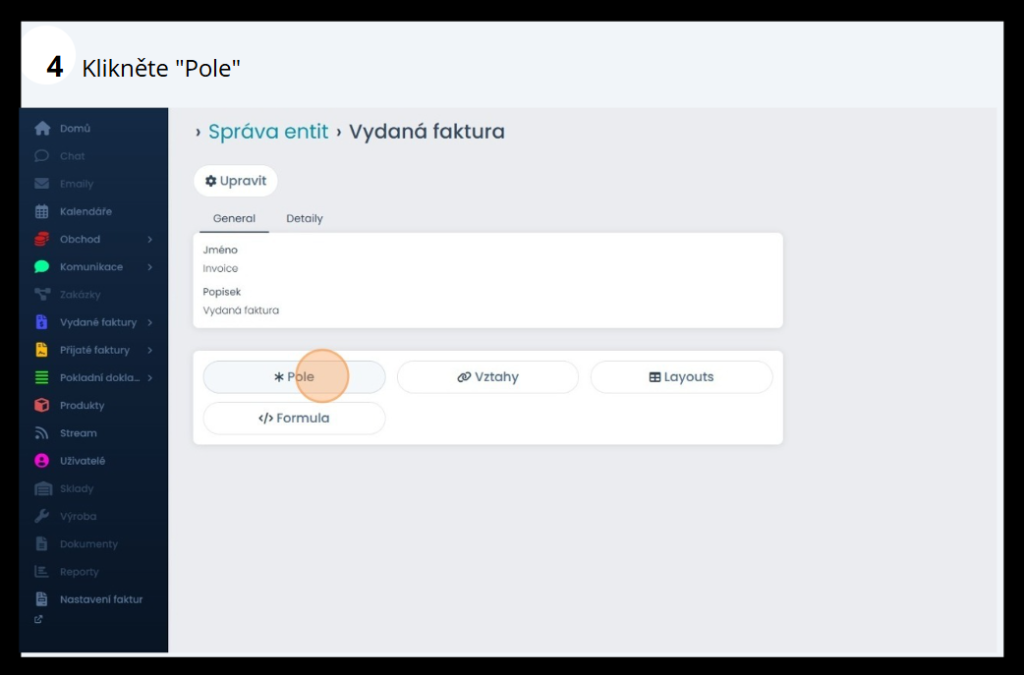Open the Stream feed icon
The height and width of the screenshot is (675, 1024).
(42, 433)
